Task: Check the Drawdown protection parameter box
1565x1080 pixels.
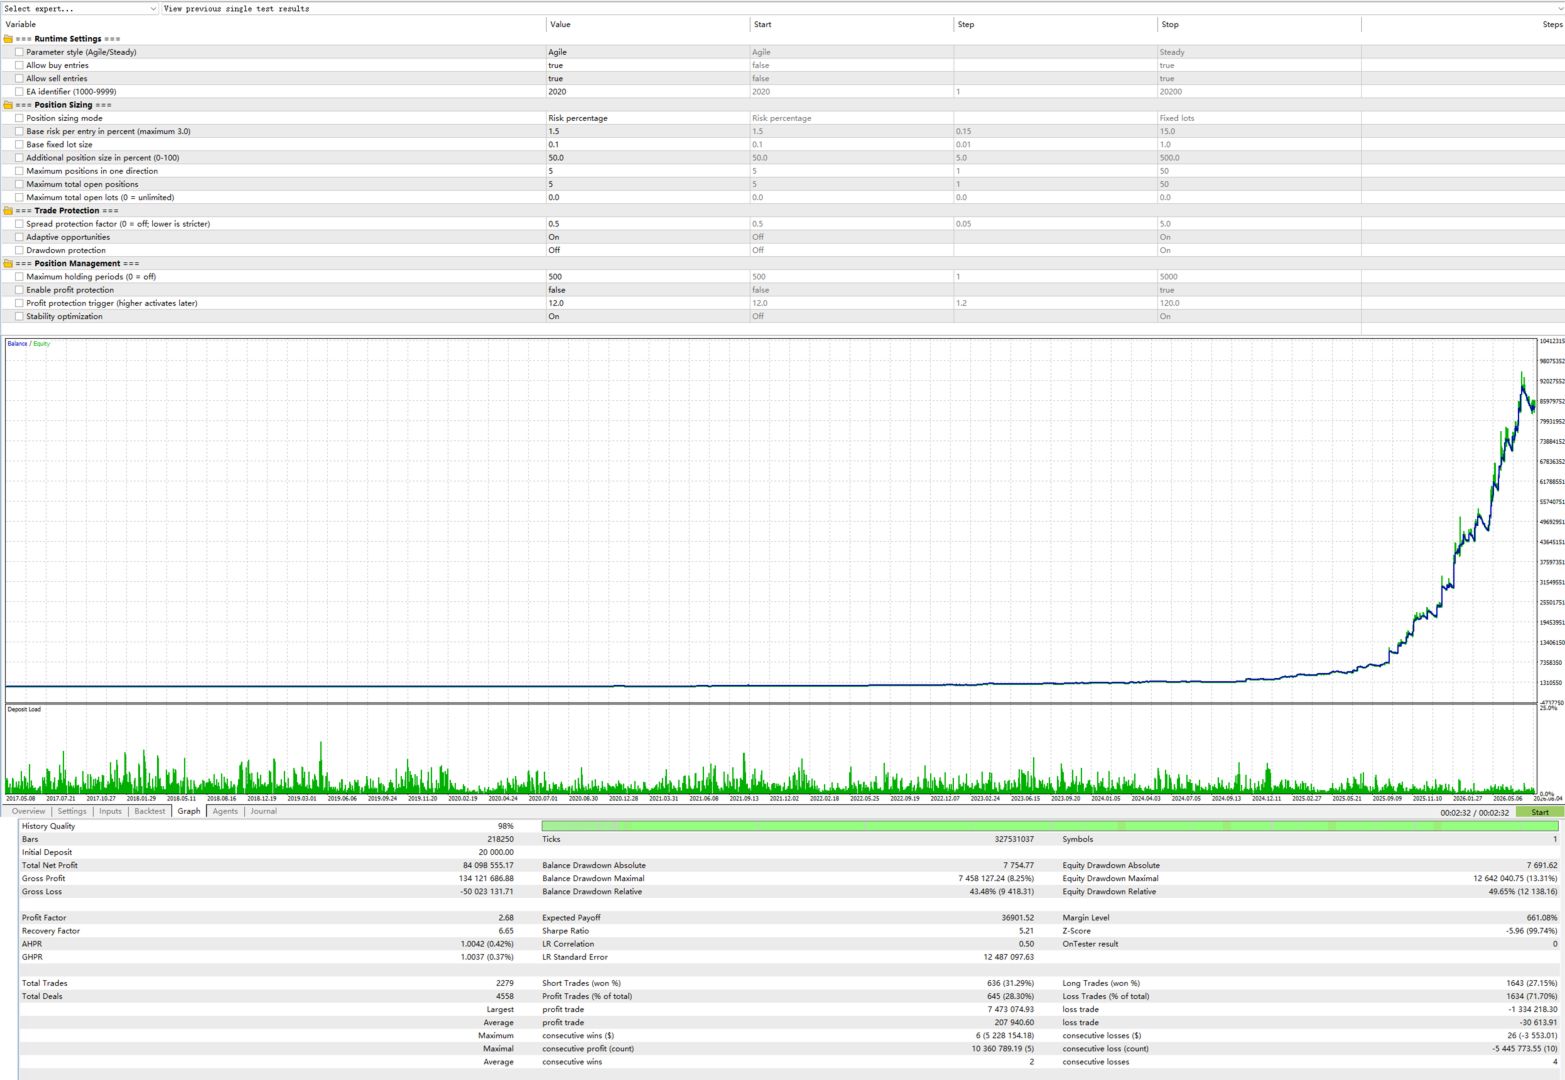Action: (19, 250)
